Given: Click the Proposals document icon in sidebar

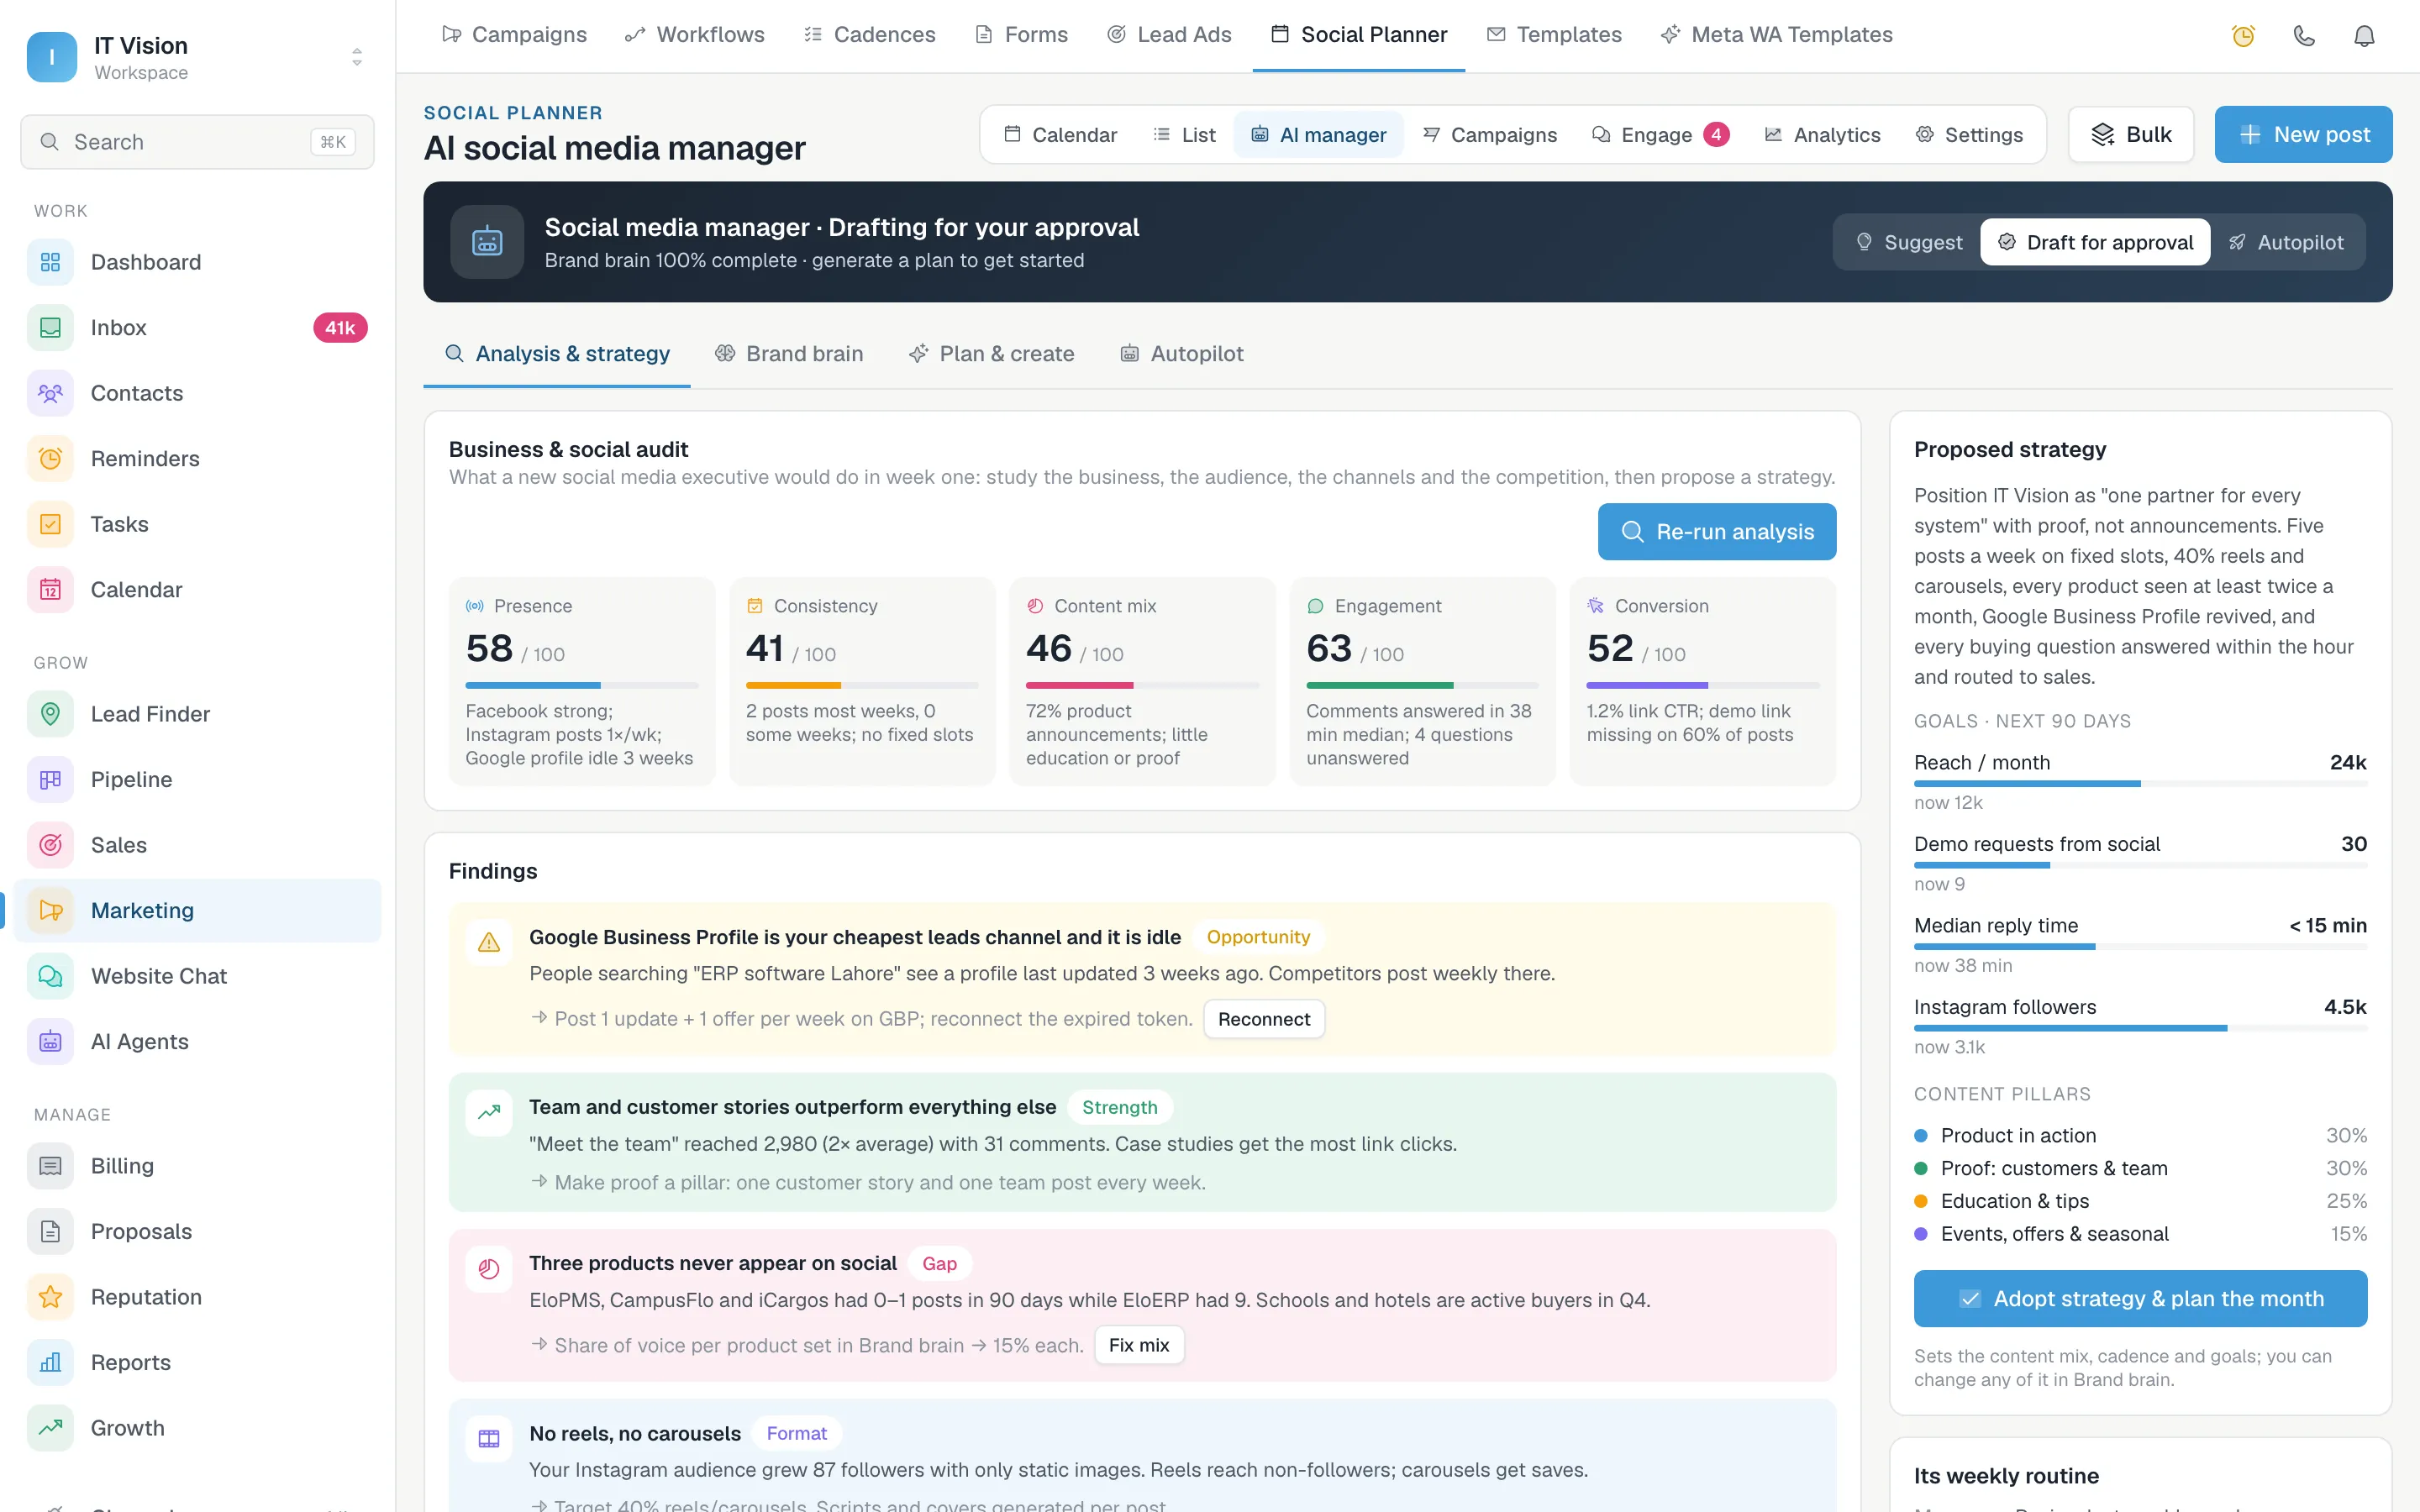Looking at the screenshot, I should pos(50,1231).
